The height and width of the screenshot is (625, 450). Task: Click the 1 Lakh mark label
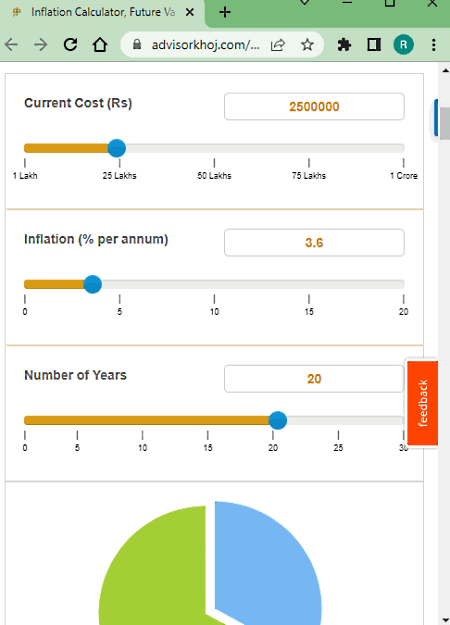[25, 176]
